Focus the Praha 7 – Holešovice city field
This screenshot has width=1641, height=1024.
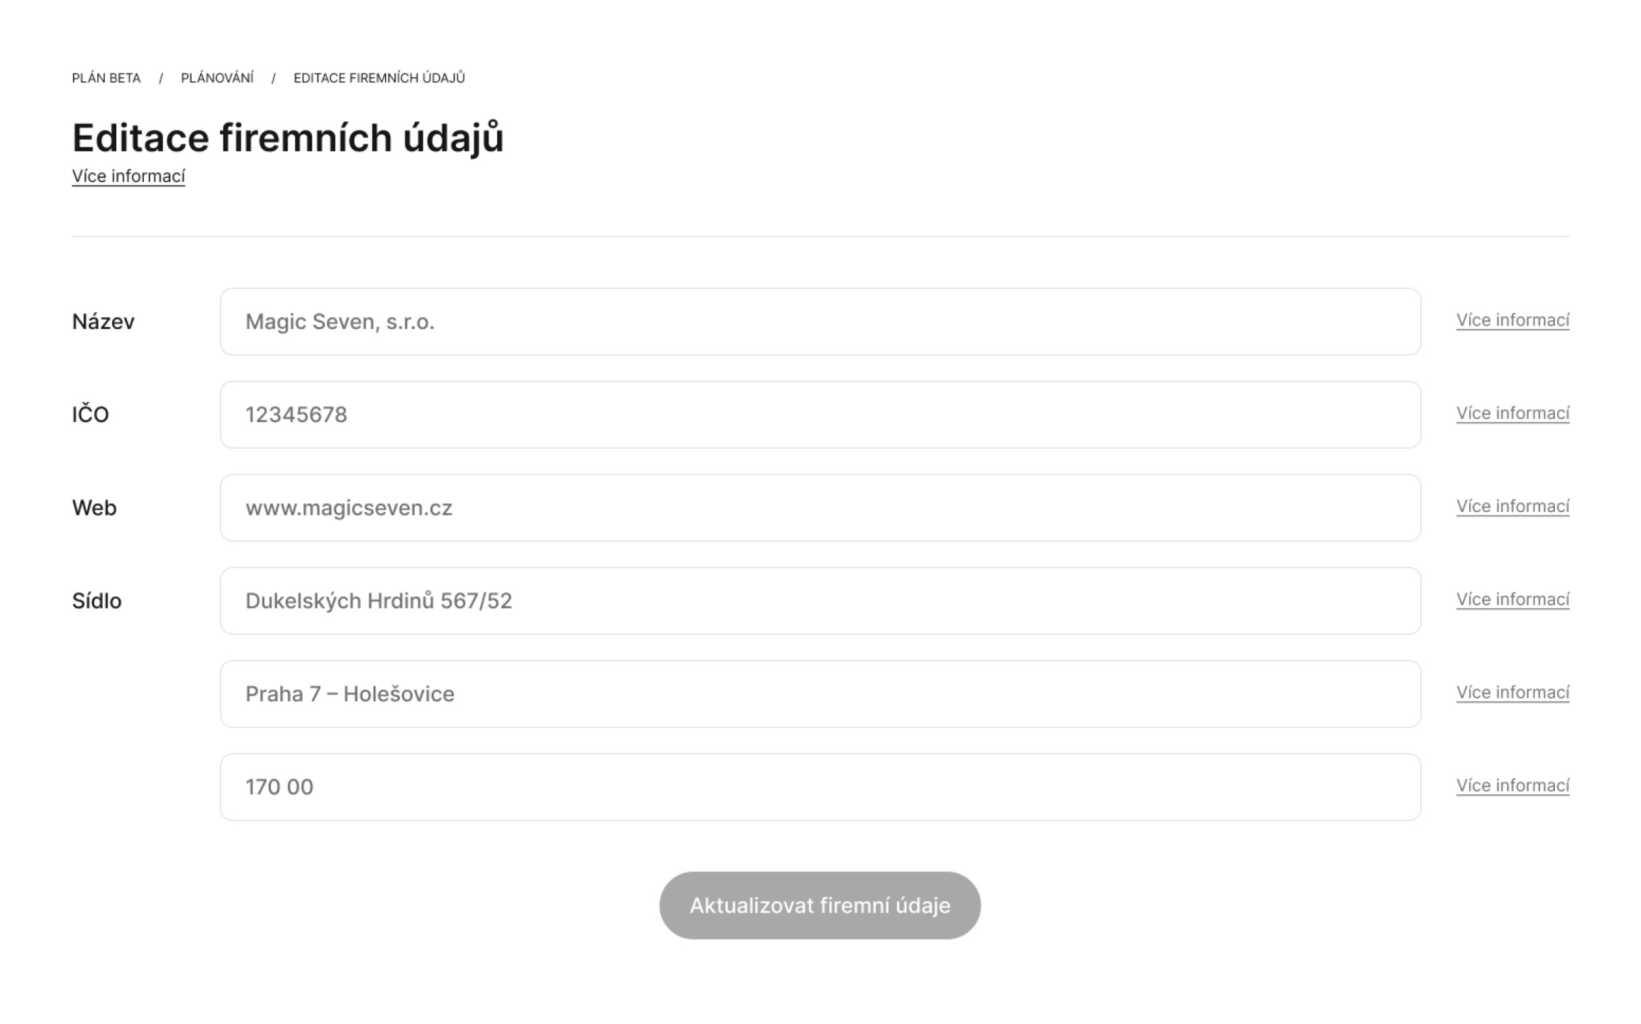tap(820, 694)
